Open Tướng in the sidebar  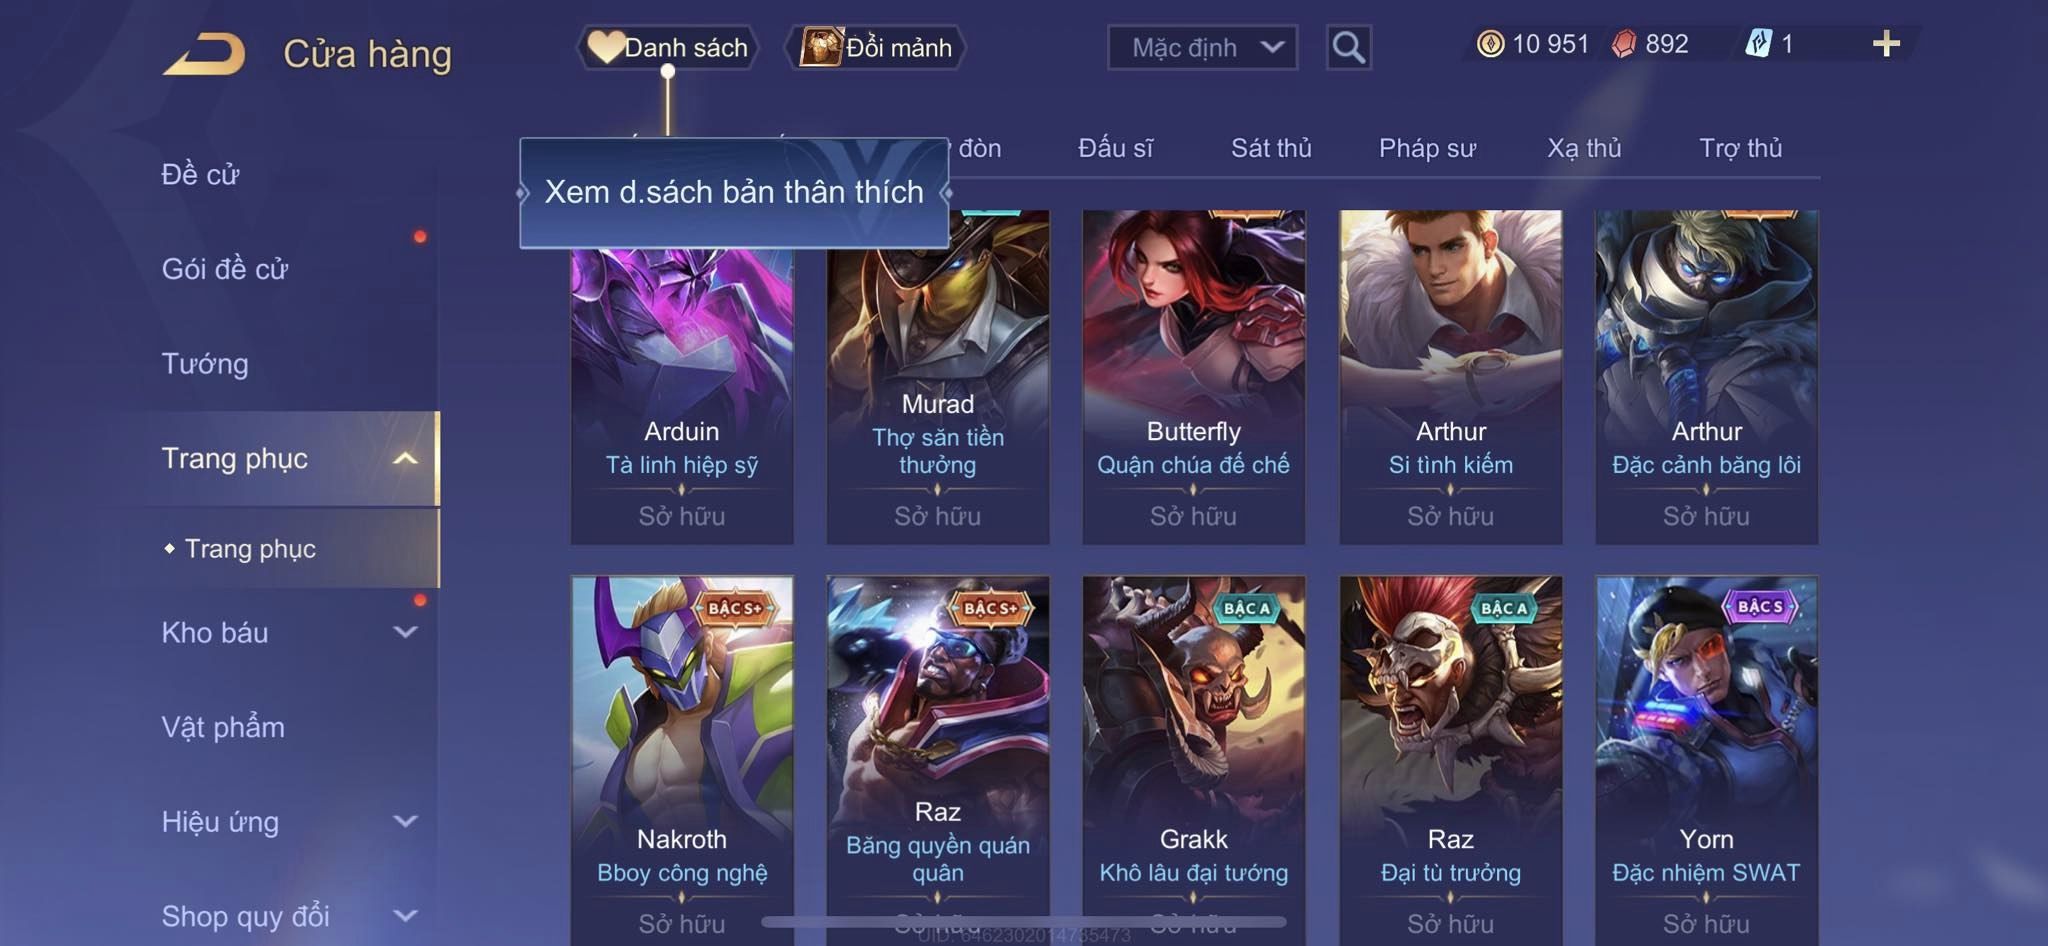[205, 364]
